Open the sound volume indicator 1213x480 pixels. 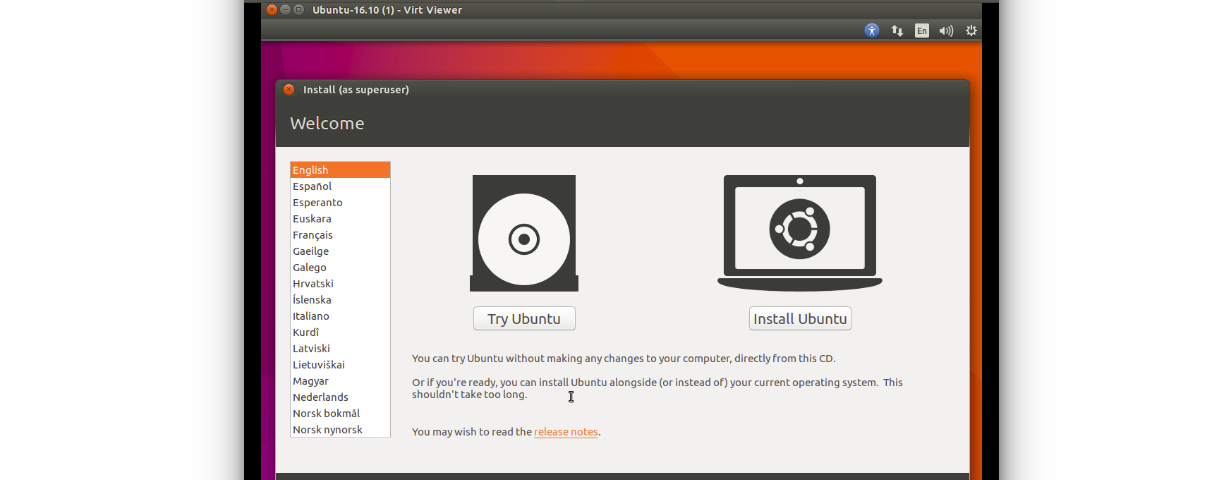tap(946, 31)
